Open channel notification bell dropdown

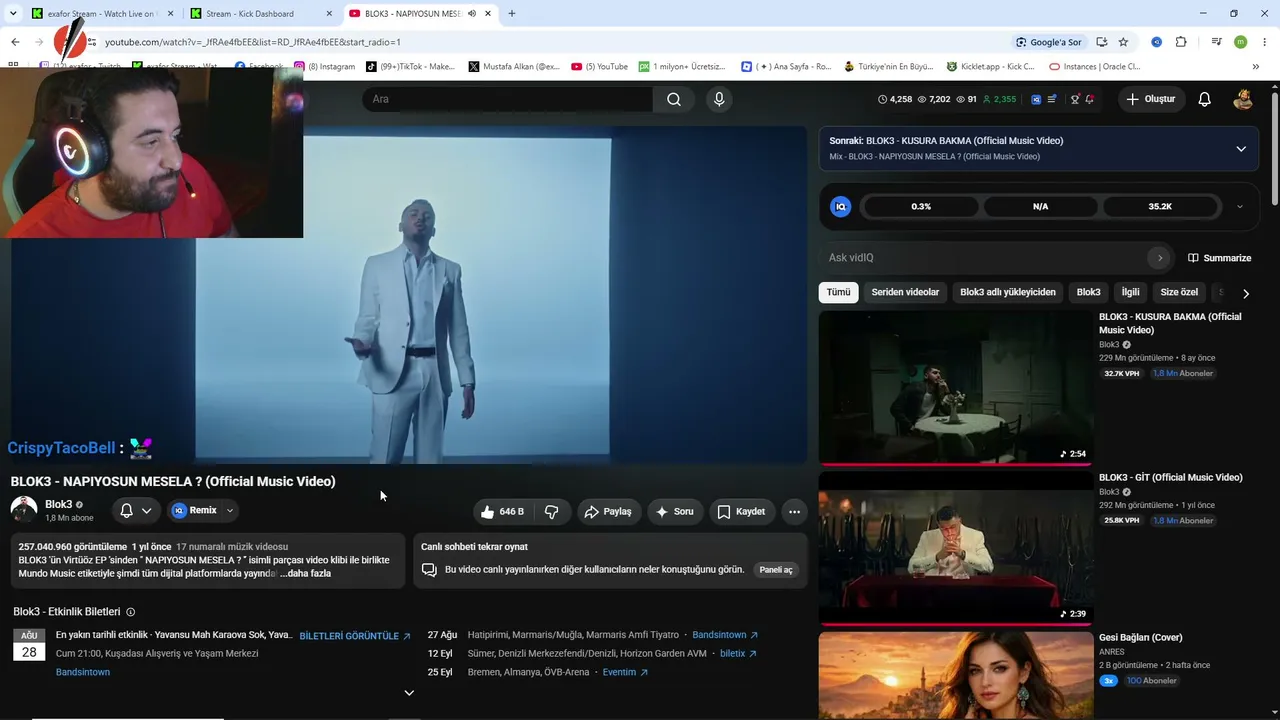(x=135, y=510)
